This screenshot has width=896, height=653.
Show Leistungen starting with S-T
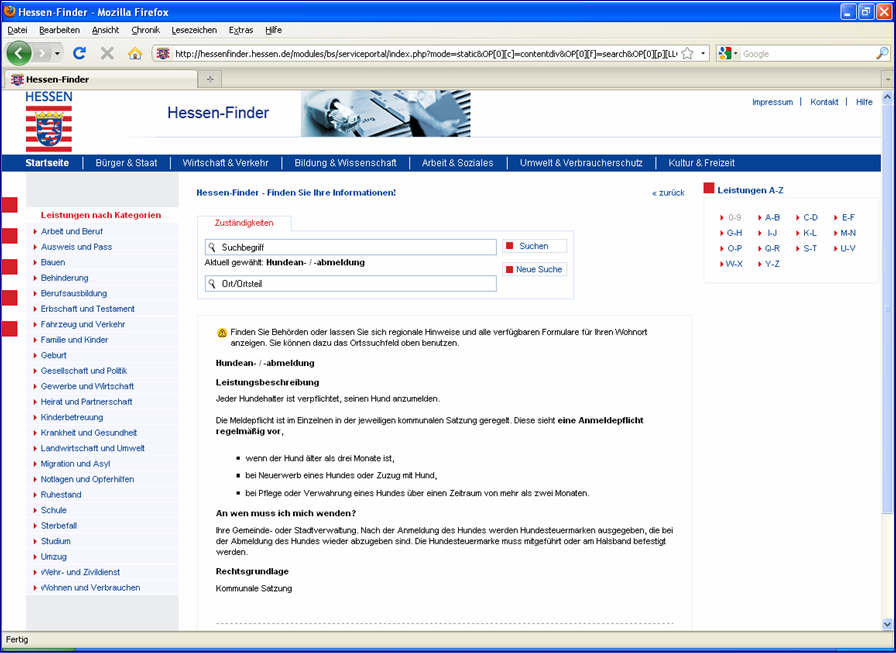pyautogui.click(x=810, y=249)
